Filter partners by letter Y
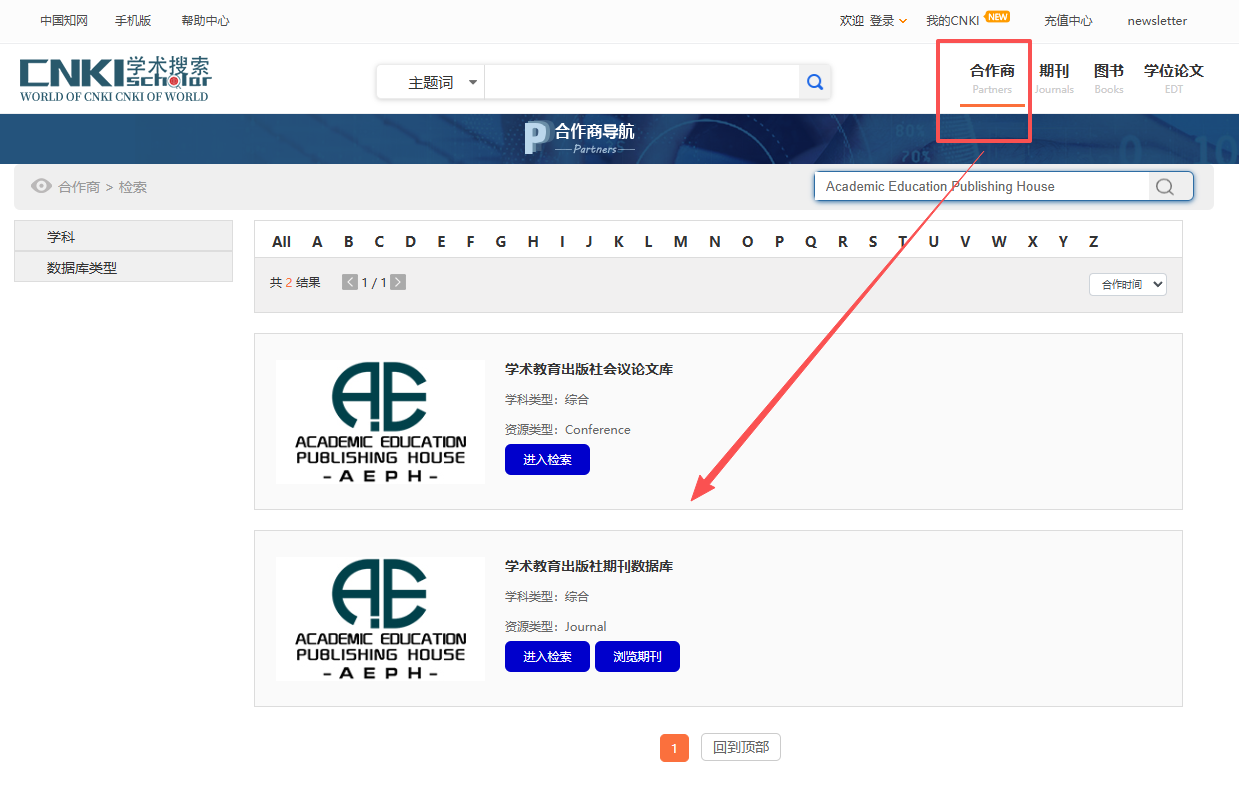The image size is (1239, 788). [1063, 241]
